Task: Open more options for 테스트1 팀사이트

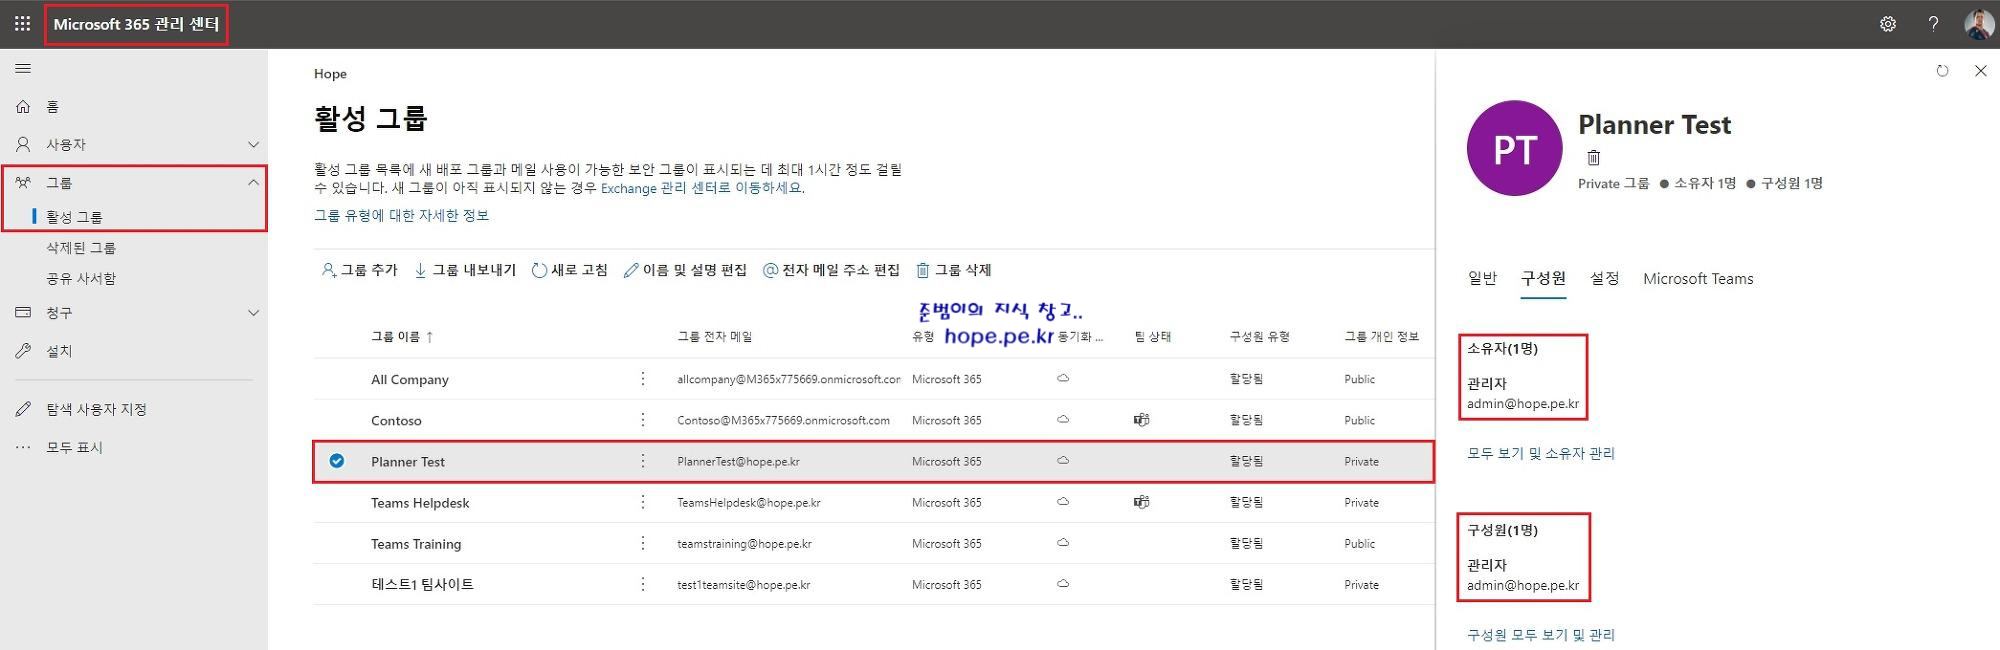Action: click(x=642, y=584)
